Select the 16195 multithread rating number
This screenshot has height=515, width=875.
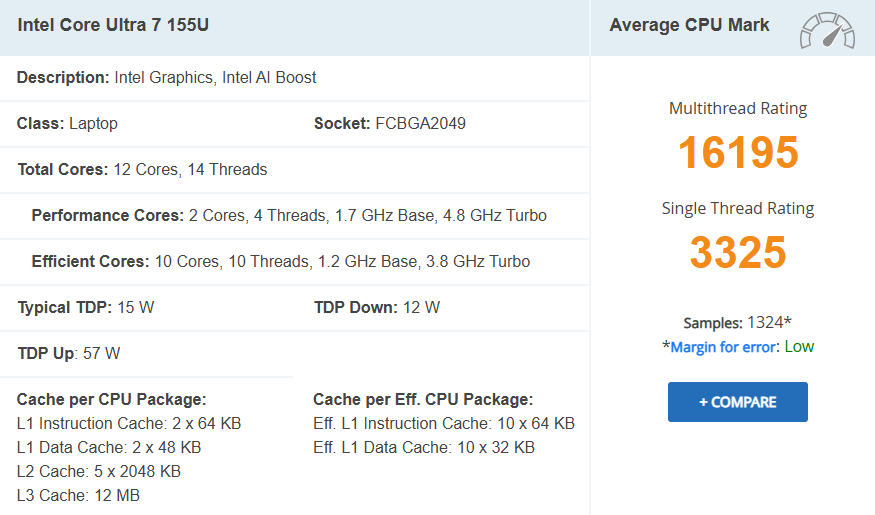pos(738,153)
